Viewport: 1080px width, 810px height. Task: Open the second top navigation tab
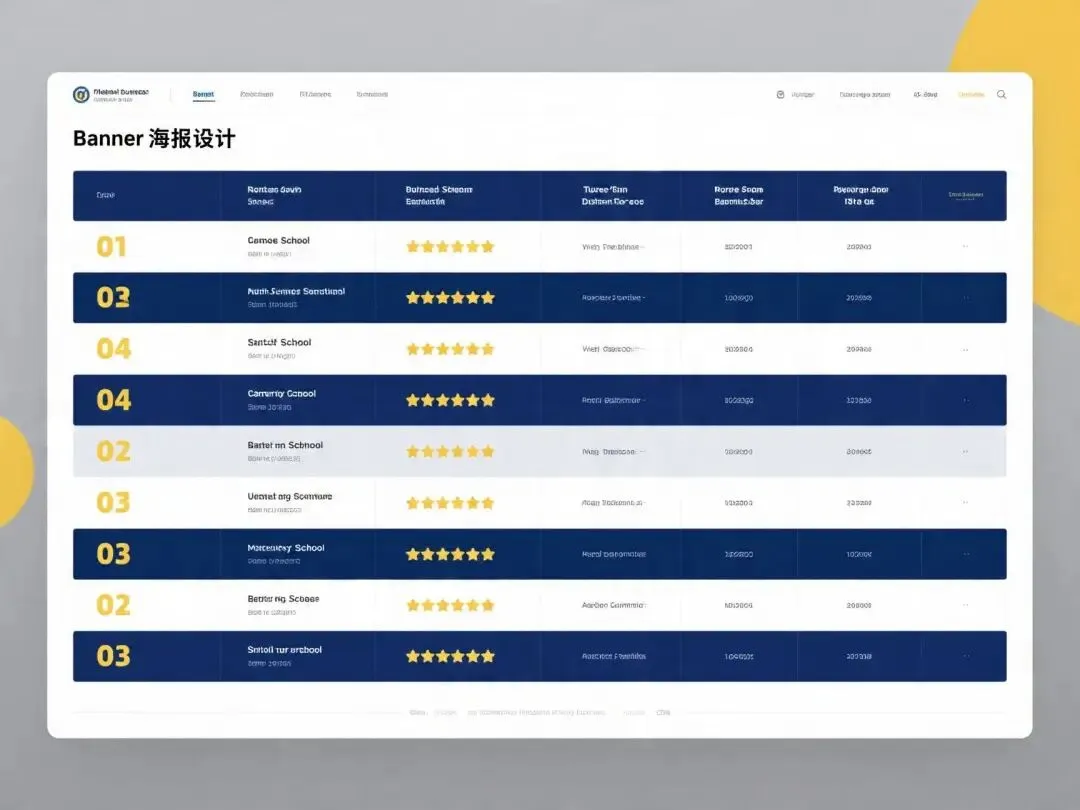click(x=257, y=94)
